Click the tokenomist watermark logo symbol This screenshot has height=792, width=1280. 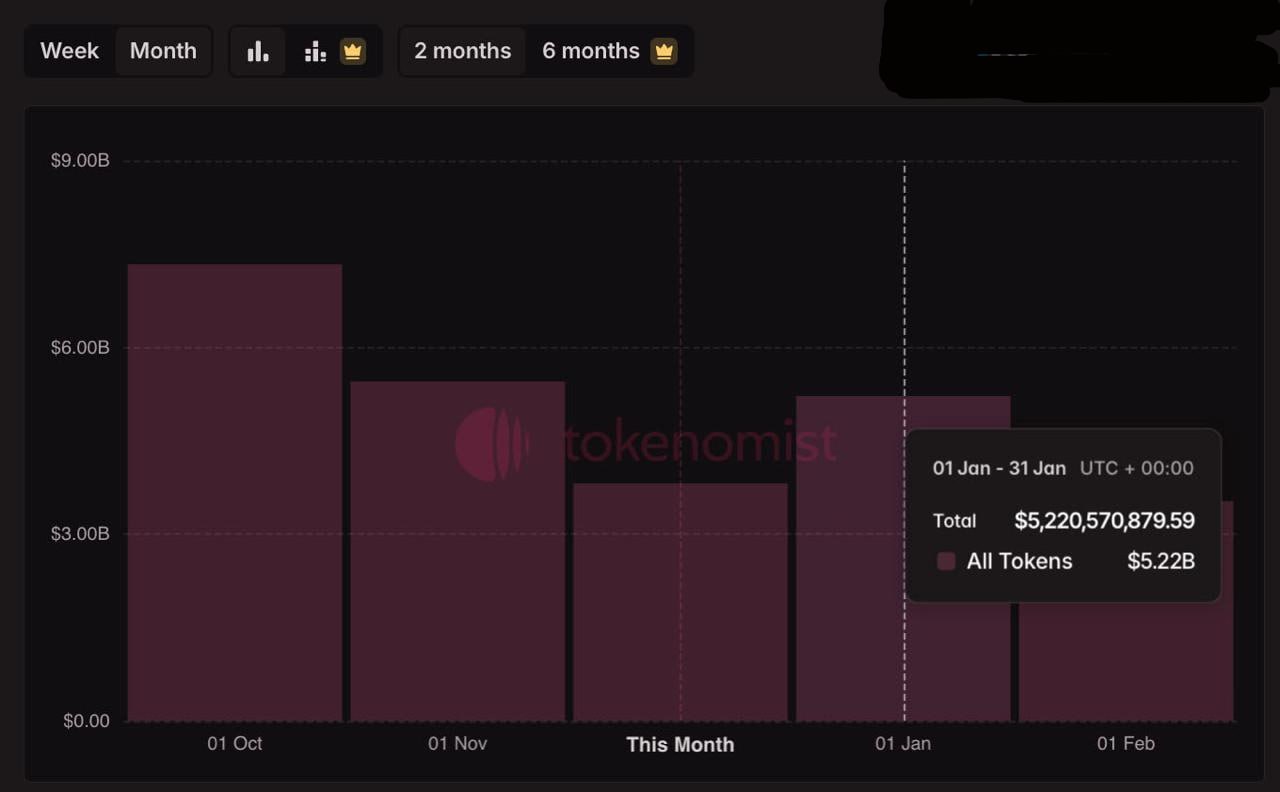point(491,443)
